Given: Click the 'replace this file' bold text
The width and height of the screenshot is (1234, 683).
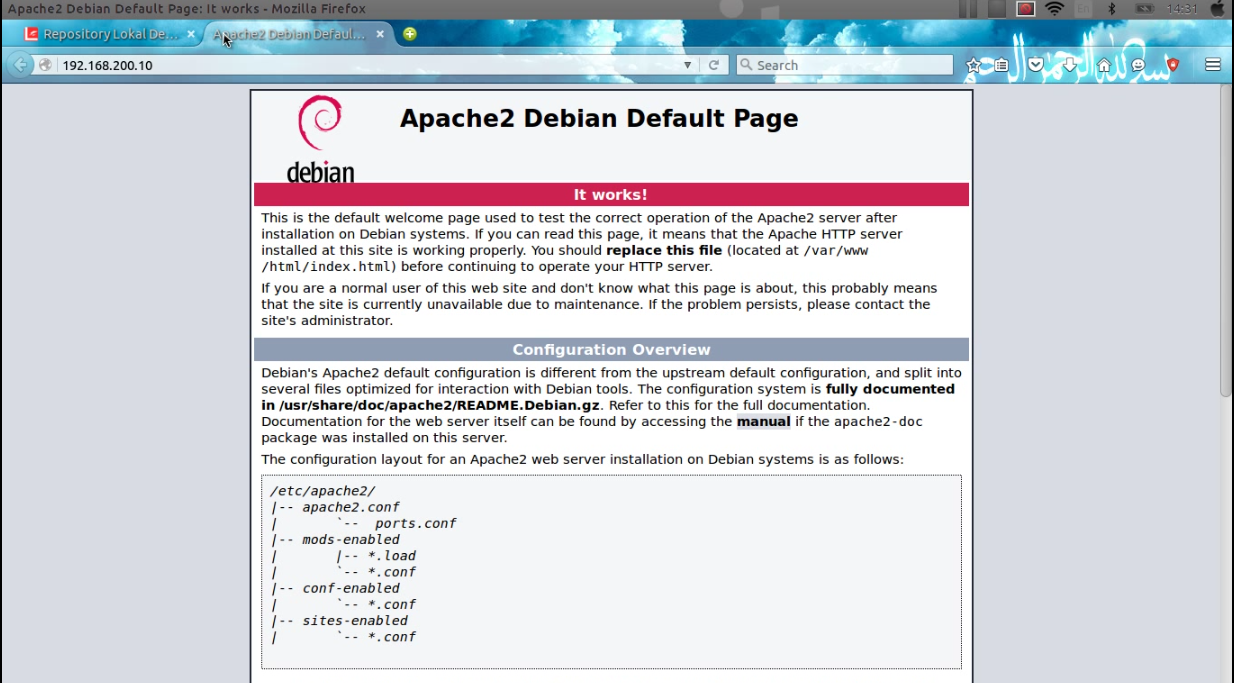Looking at the screenshot, I should (664, 250).
